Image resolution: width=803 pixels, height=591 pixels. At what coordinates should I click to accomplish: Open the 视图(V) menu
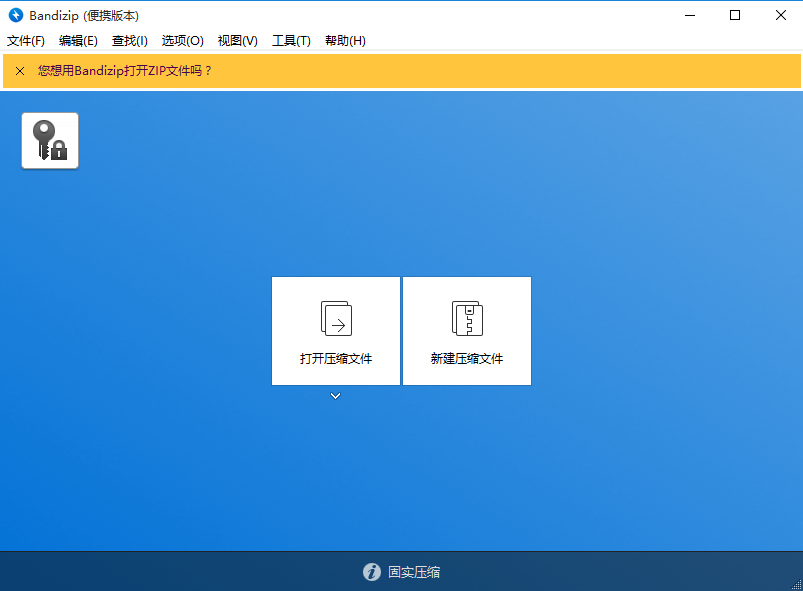[x=237, y=41]
